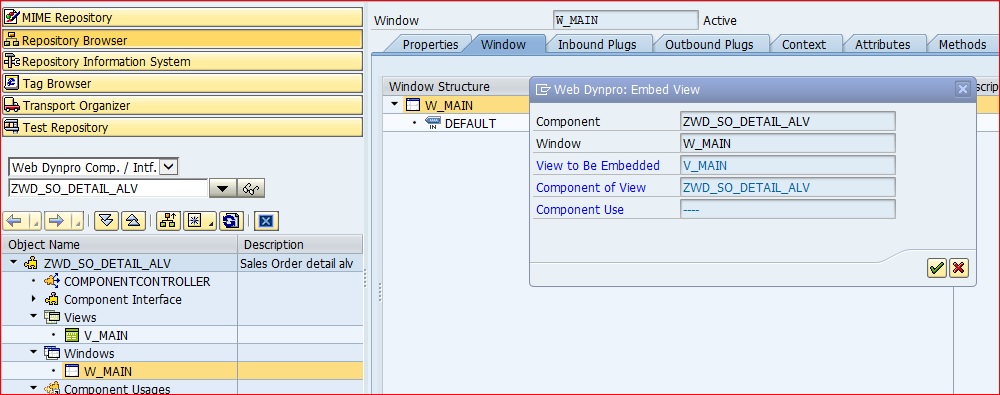Click the View to Be Embedded field
The width and height of the screenshot is (1000, 395).
788,165
